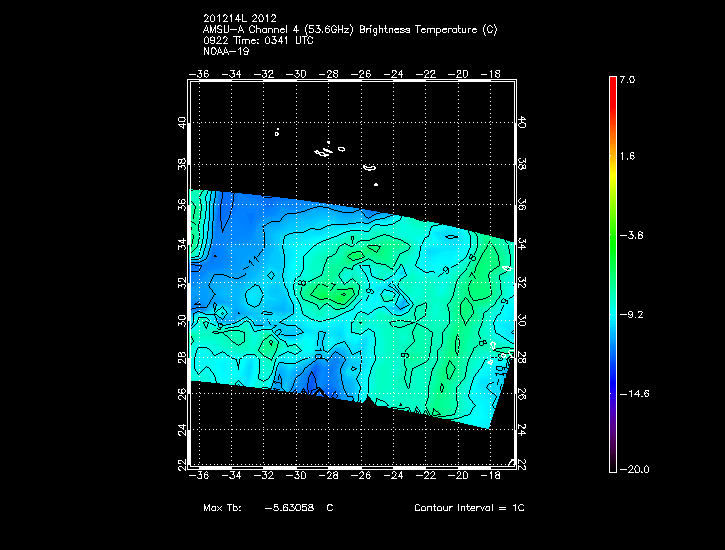Select the satellite name "NOAA-19"
Viewport: 725px width, 550px height.
[226, 51]
